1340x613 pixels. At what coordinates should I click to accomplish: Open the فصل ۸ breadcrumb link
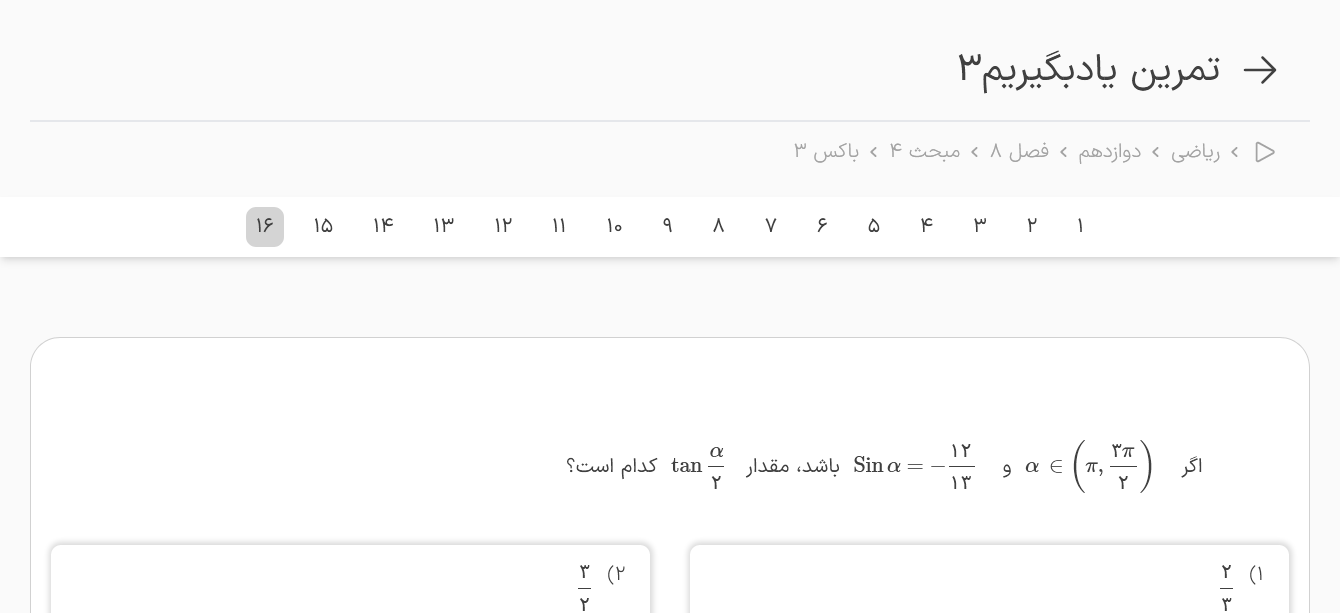point(1019,152)
